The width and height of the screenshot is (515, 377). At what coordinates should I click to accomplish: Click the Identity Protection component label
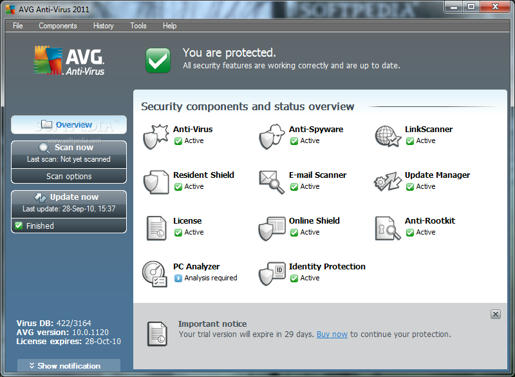(x=327, y=266)
